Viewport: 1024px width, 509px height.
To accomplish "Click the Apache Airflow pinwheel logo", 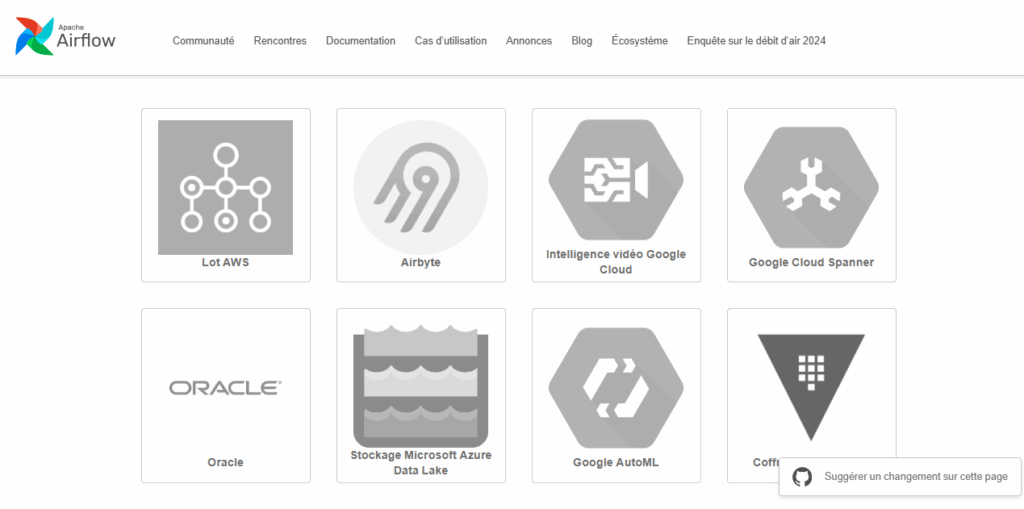I will pos(35,37).
